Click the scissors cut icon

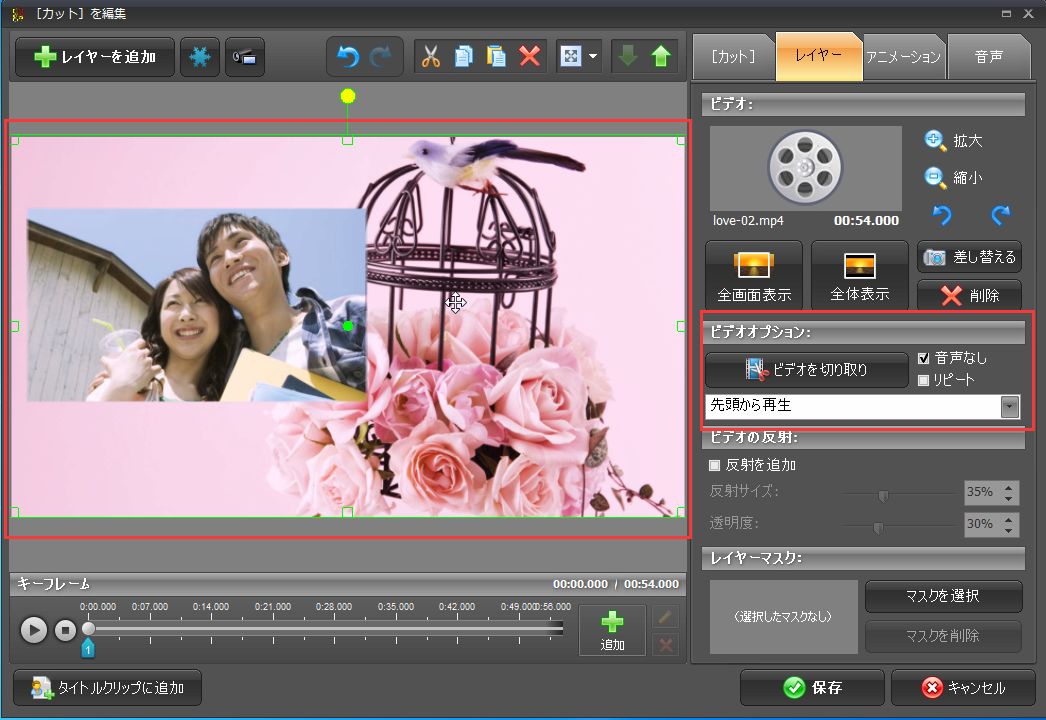(431, 57)
